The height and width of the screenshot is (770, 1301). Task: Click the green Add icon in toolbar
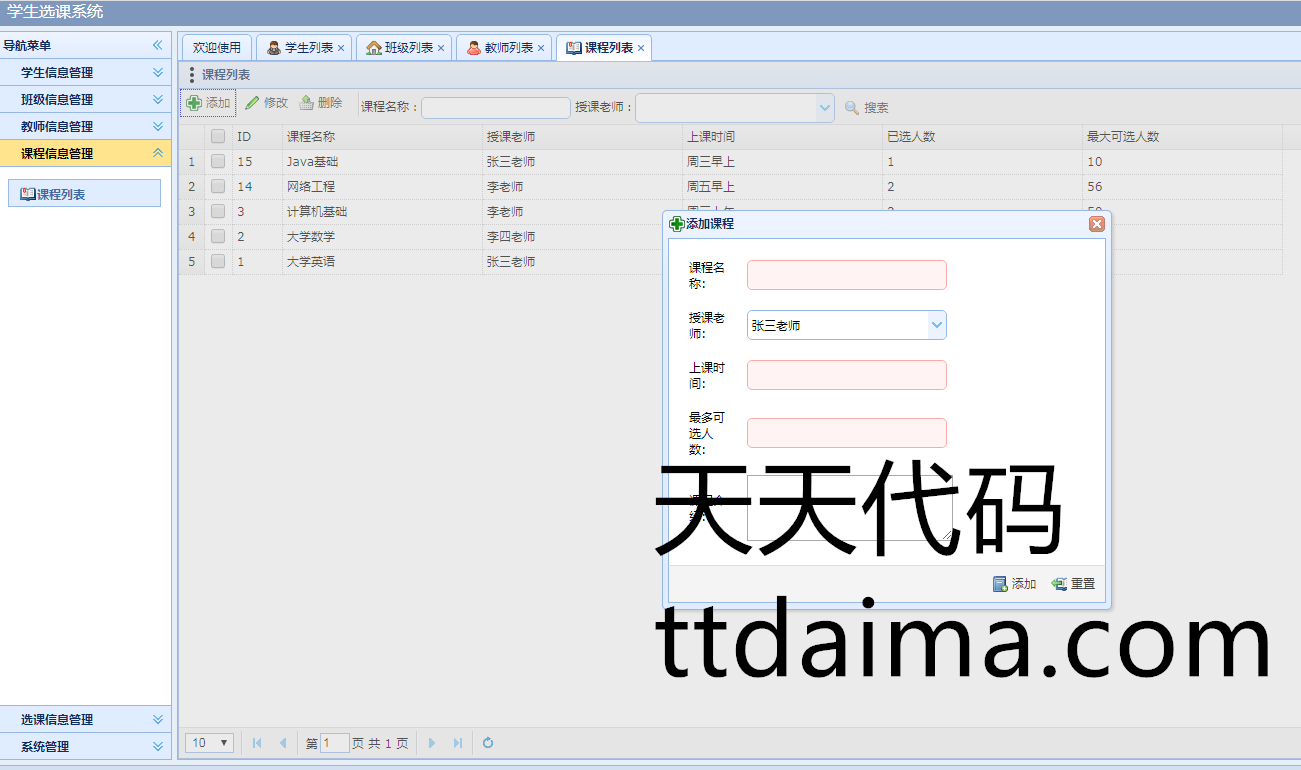[x=194, y=103]
